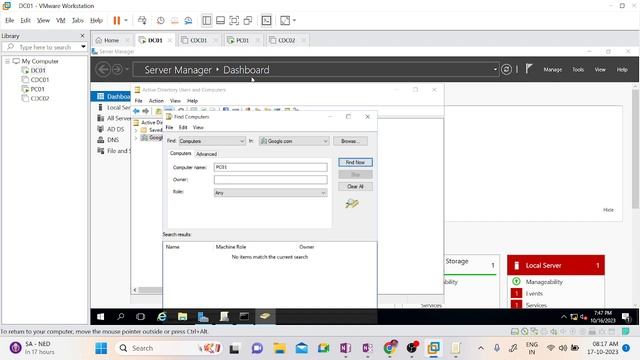Open the VMware Edit menu

25,20
